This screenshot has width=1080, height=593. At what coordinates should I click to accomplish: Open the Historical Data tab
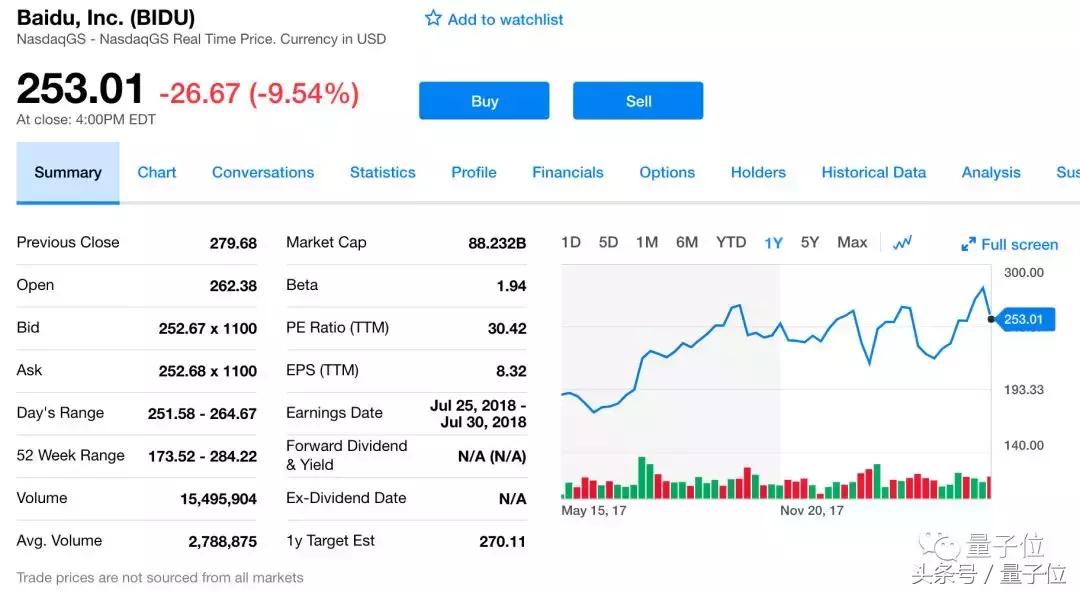pyautogui.click(x=874, y=172)
